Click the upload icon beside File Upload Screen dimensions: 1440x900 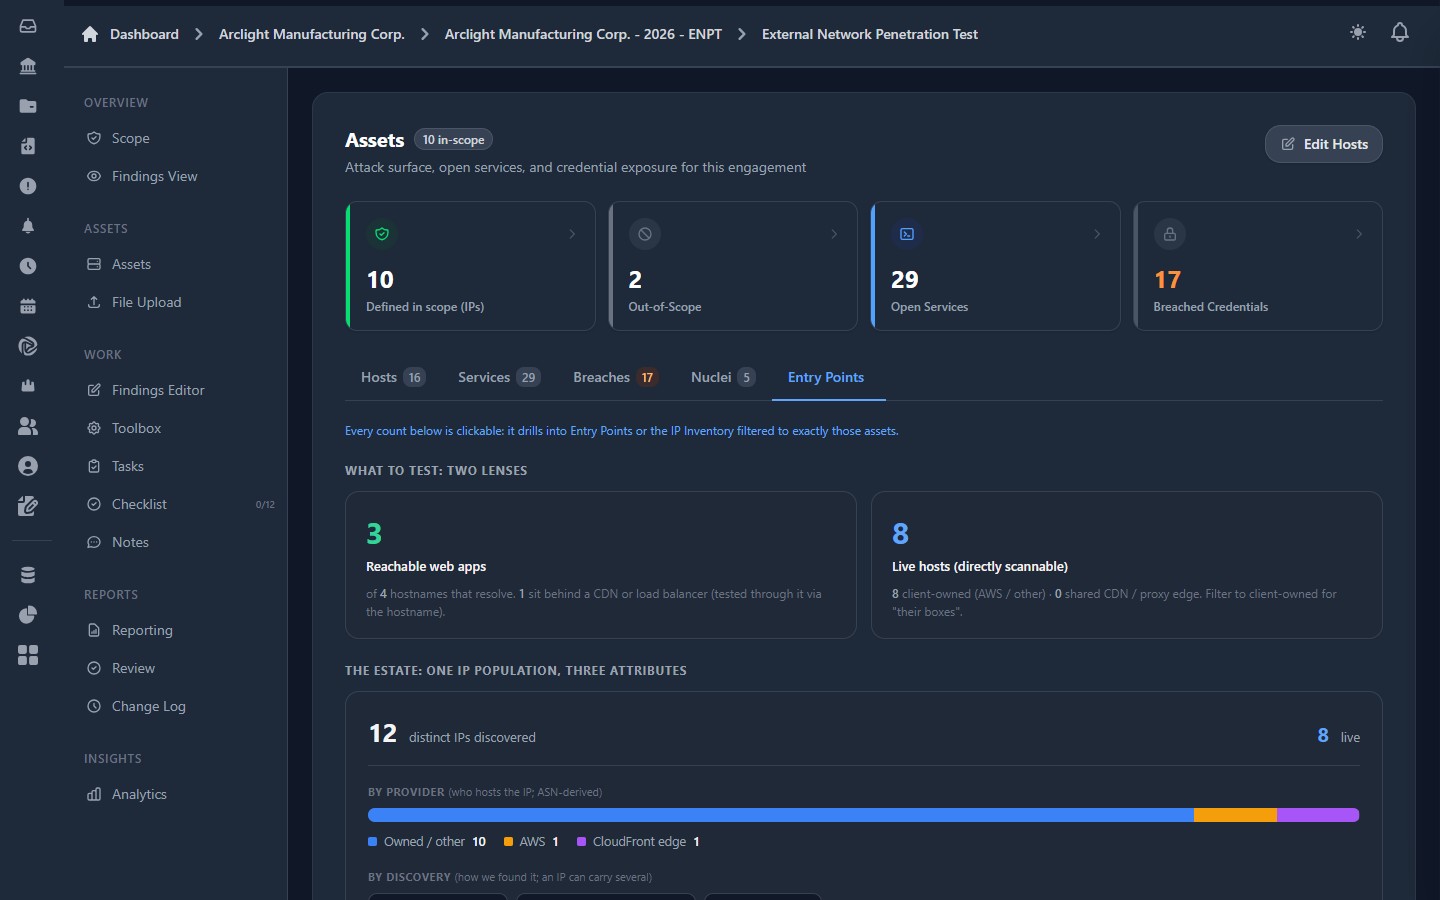tap(94, 302)
